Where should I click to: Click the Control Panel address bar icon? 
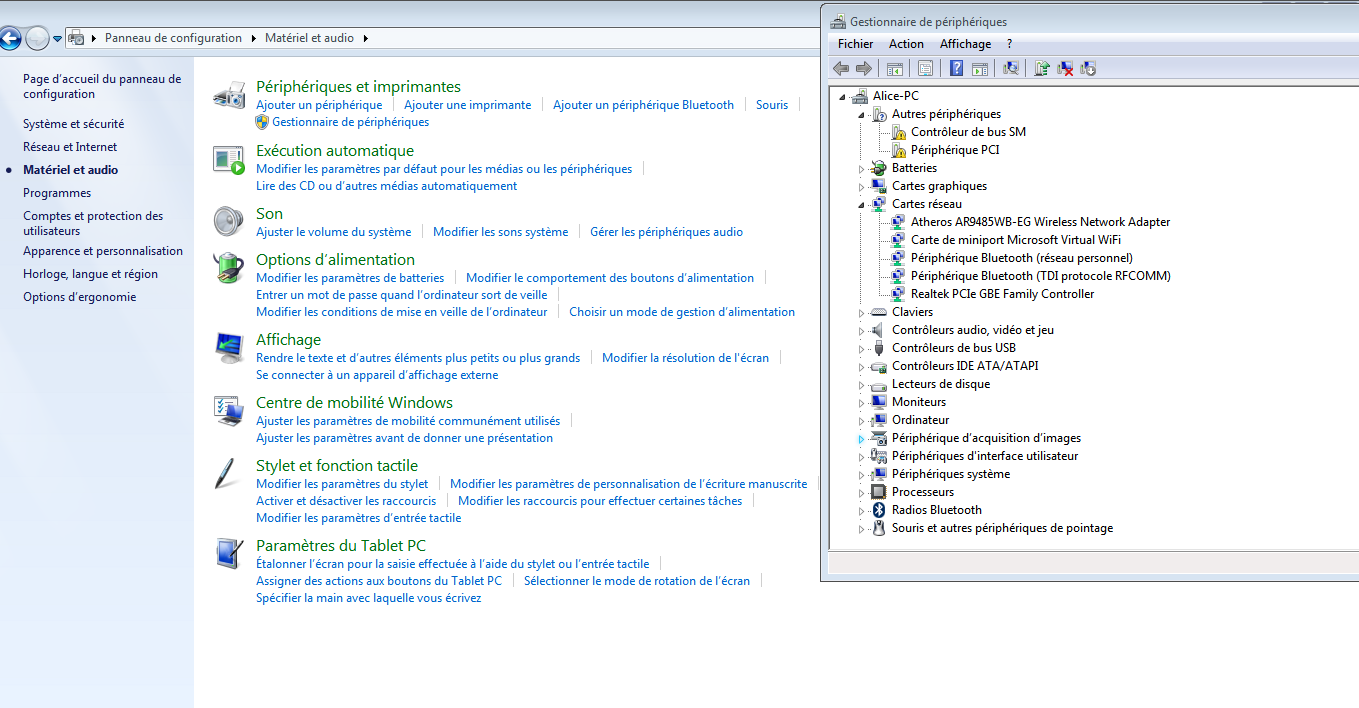(x=75, y=38)
